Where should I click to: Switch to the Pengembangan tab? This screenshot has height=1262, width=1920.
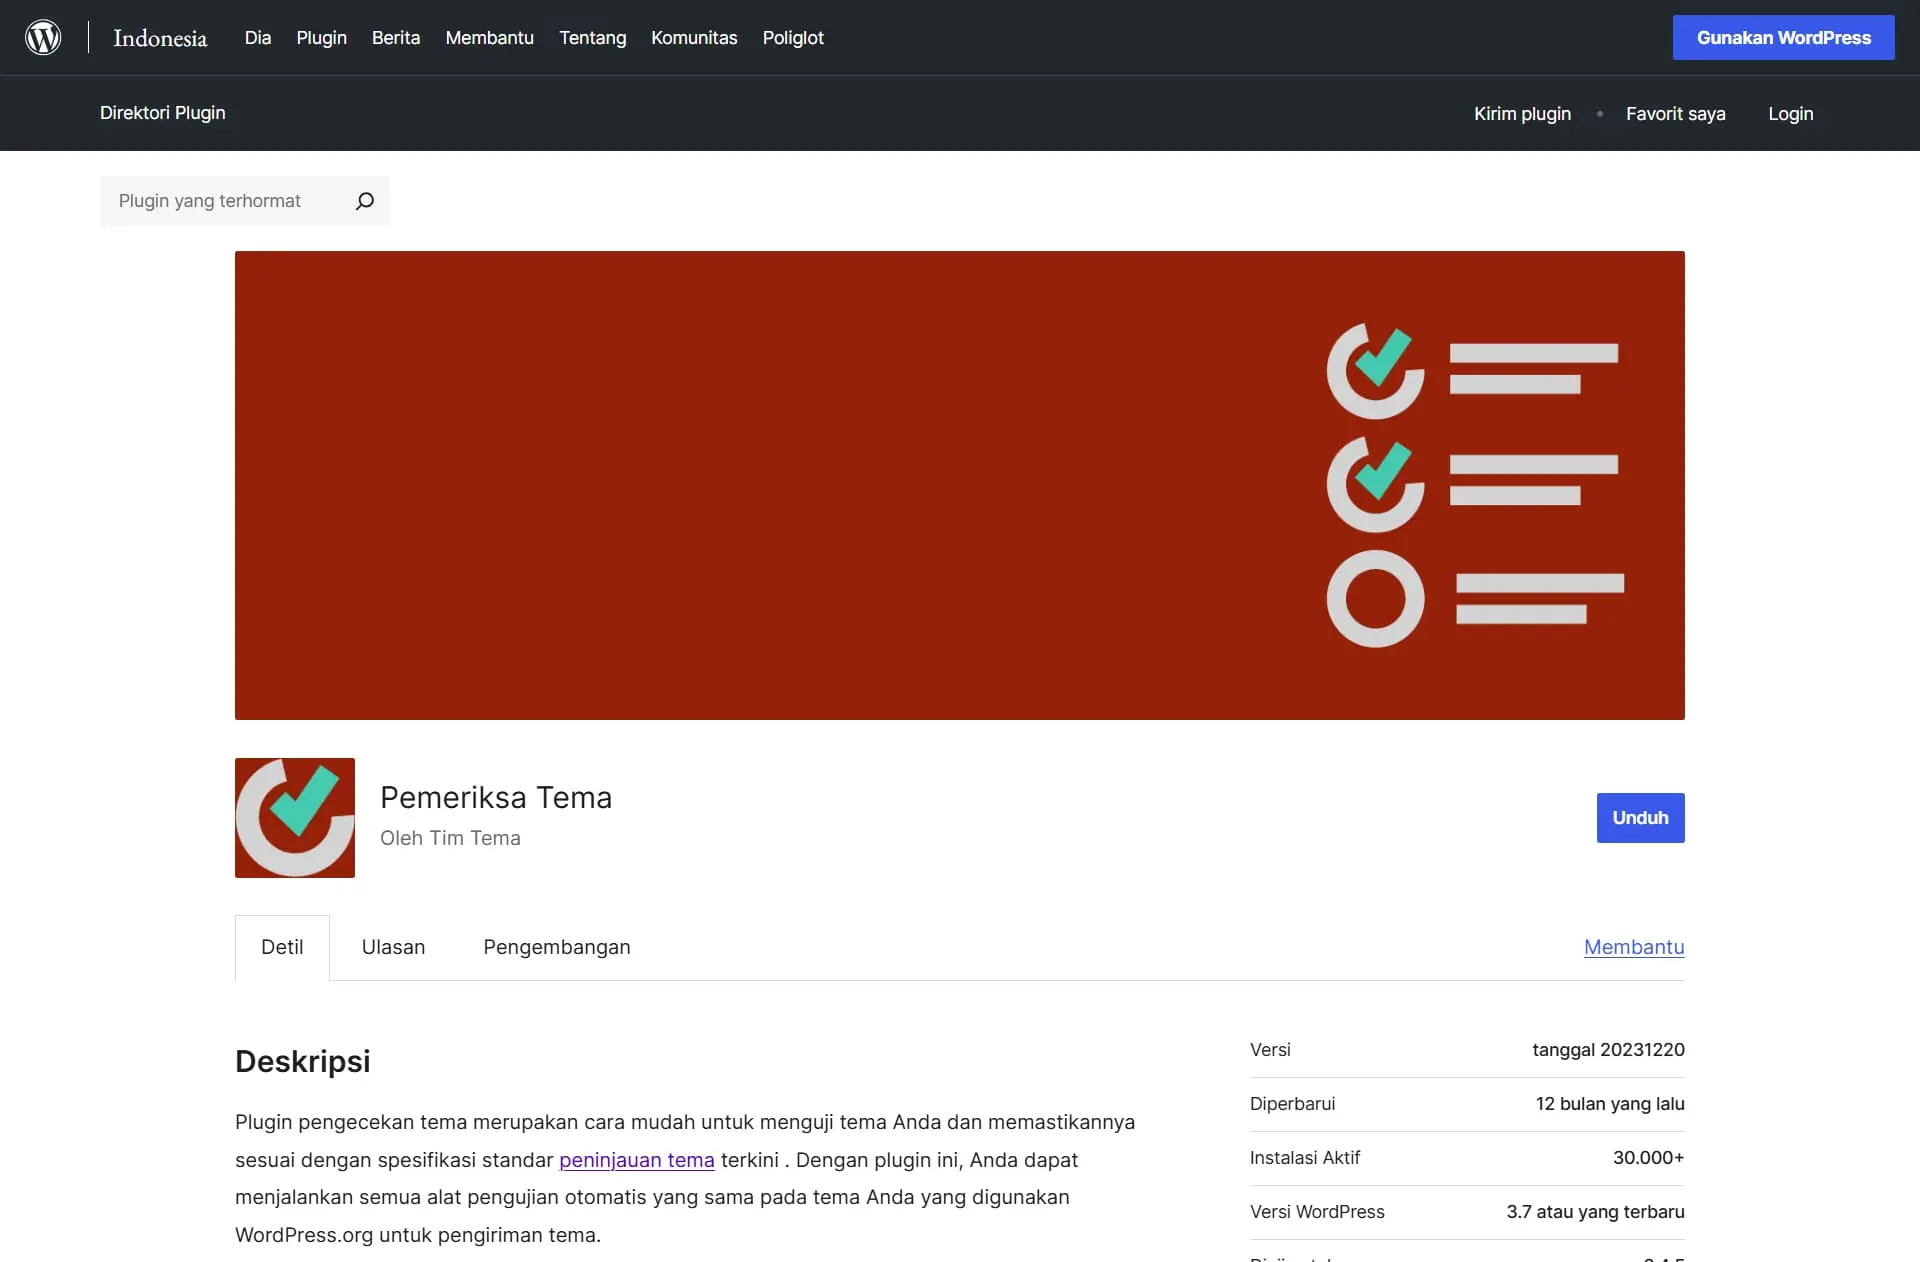557,947
